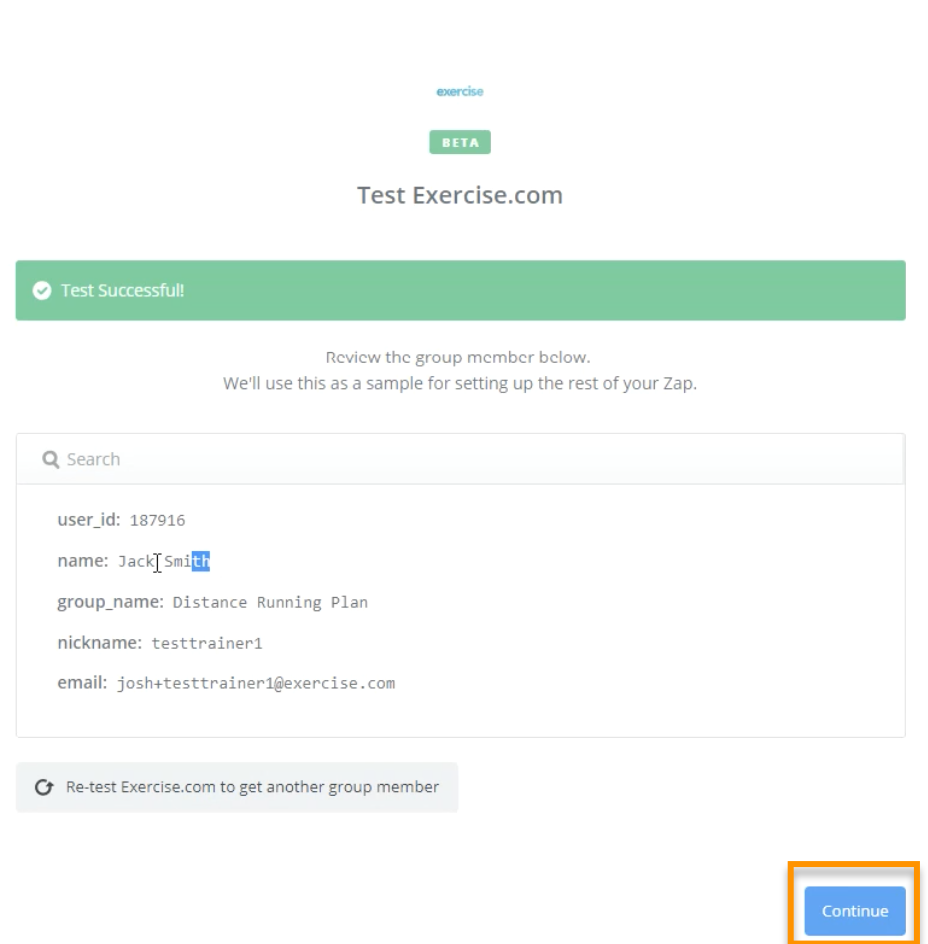
Task: Click the name value Jack Smith
Action: (164, 561)
